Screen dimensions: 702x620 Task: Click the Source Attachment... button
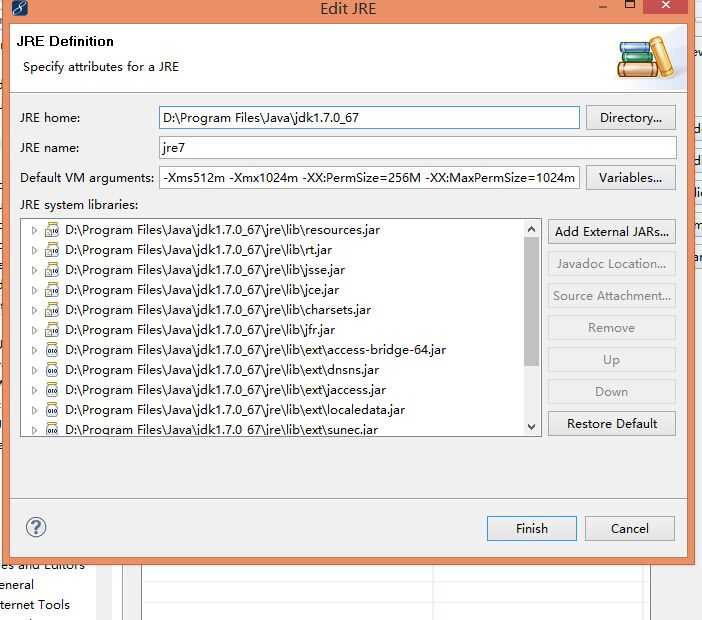pos(612,296)
